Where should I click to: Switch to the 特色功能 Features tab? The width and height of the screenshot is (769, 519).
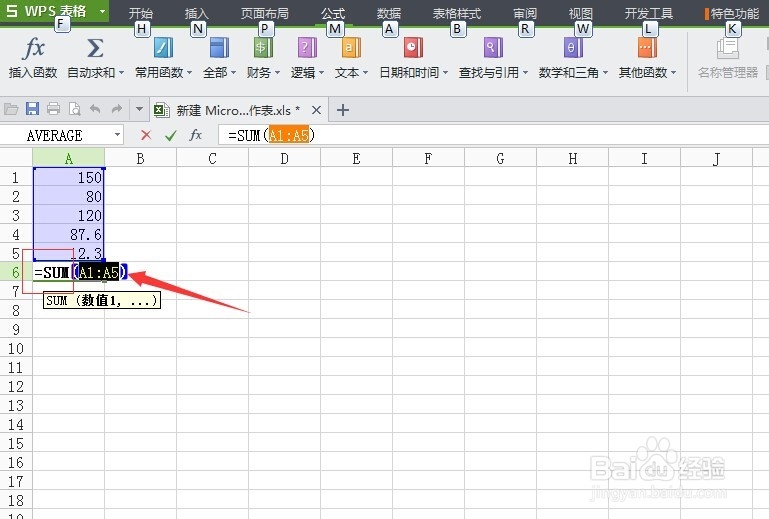pos(732,13)
